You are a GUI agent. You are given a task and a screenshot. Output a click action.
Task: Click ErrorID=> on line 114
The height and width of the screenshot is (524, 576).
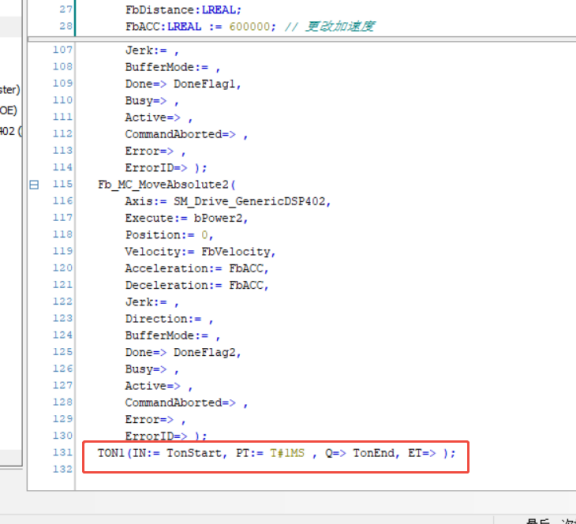[x=156, y=168]
